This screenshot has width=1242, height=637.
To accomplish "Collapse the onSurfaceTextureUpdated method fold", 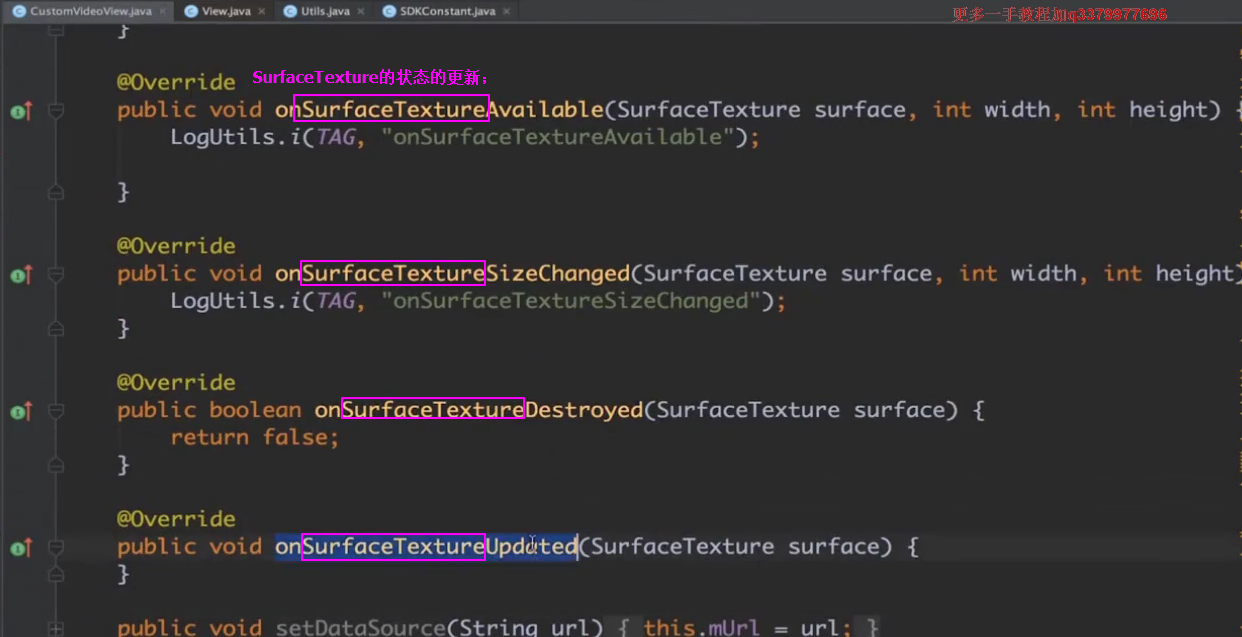I will click(x=56, y=547).
